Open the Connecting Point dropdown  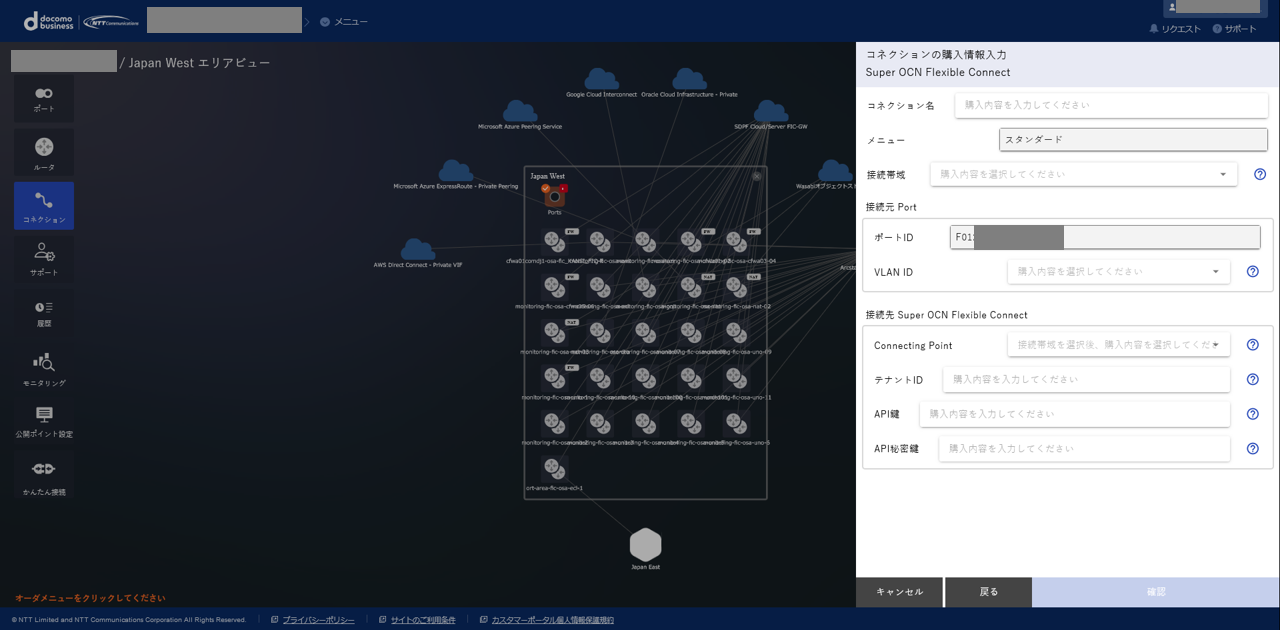[x=1118, y=345]
